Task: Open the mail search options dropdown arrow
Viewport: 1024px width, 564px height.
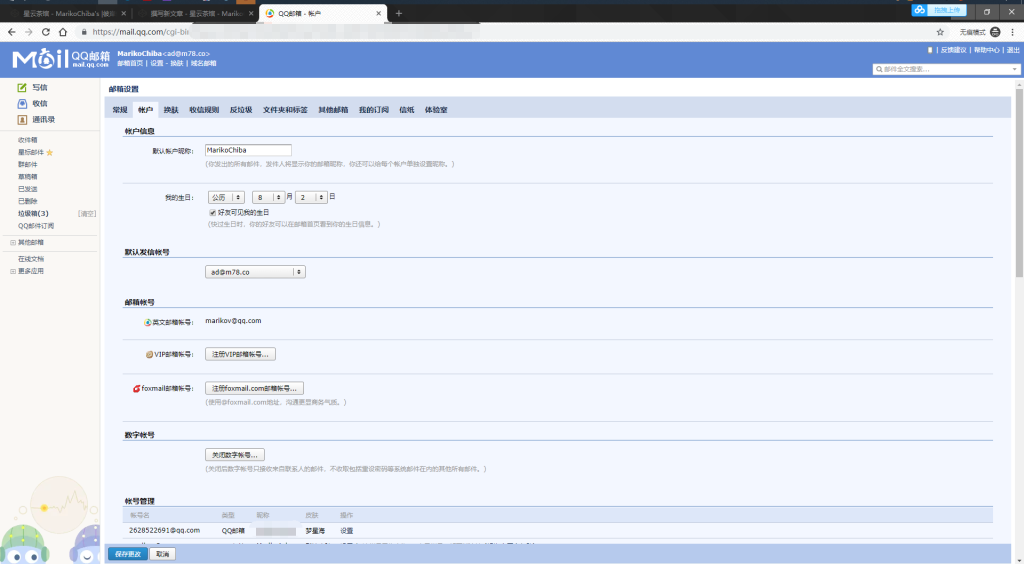Action: pyautogui.click(x=1014, y=69)
